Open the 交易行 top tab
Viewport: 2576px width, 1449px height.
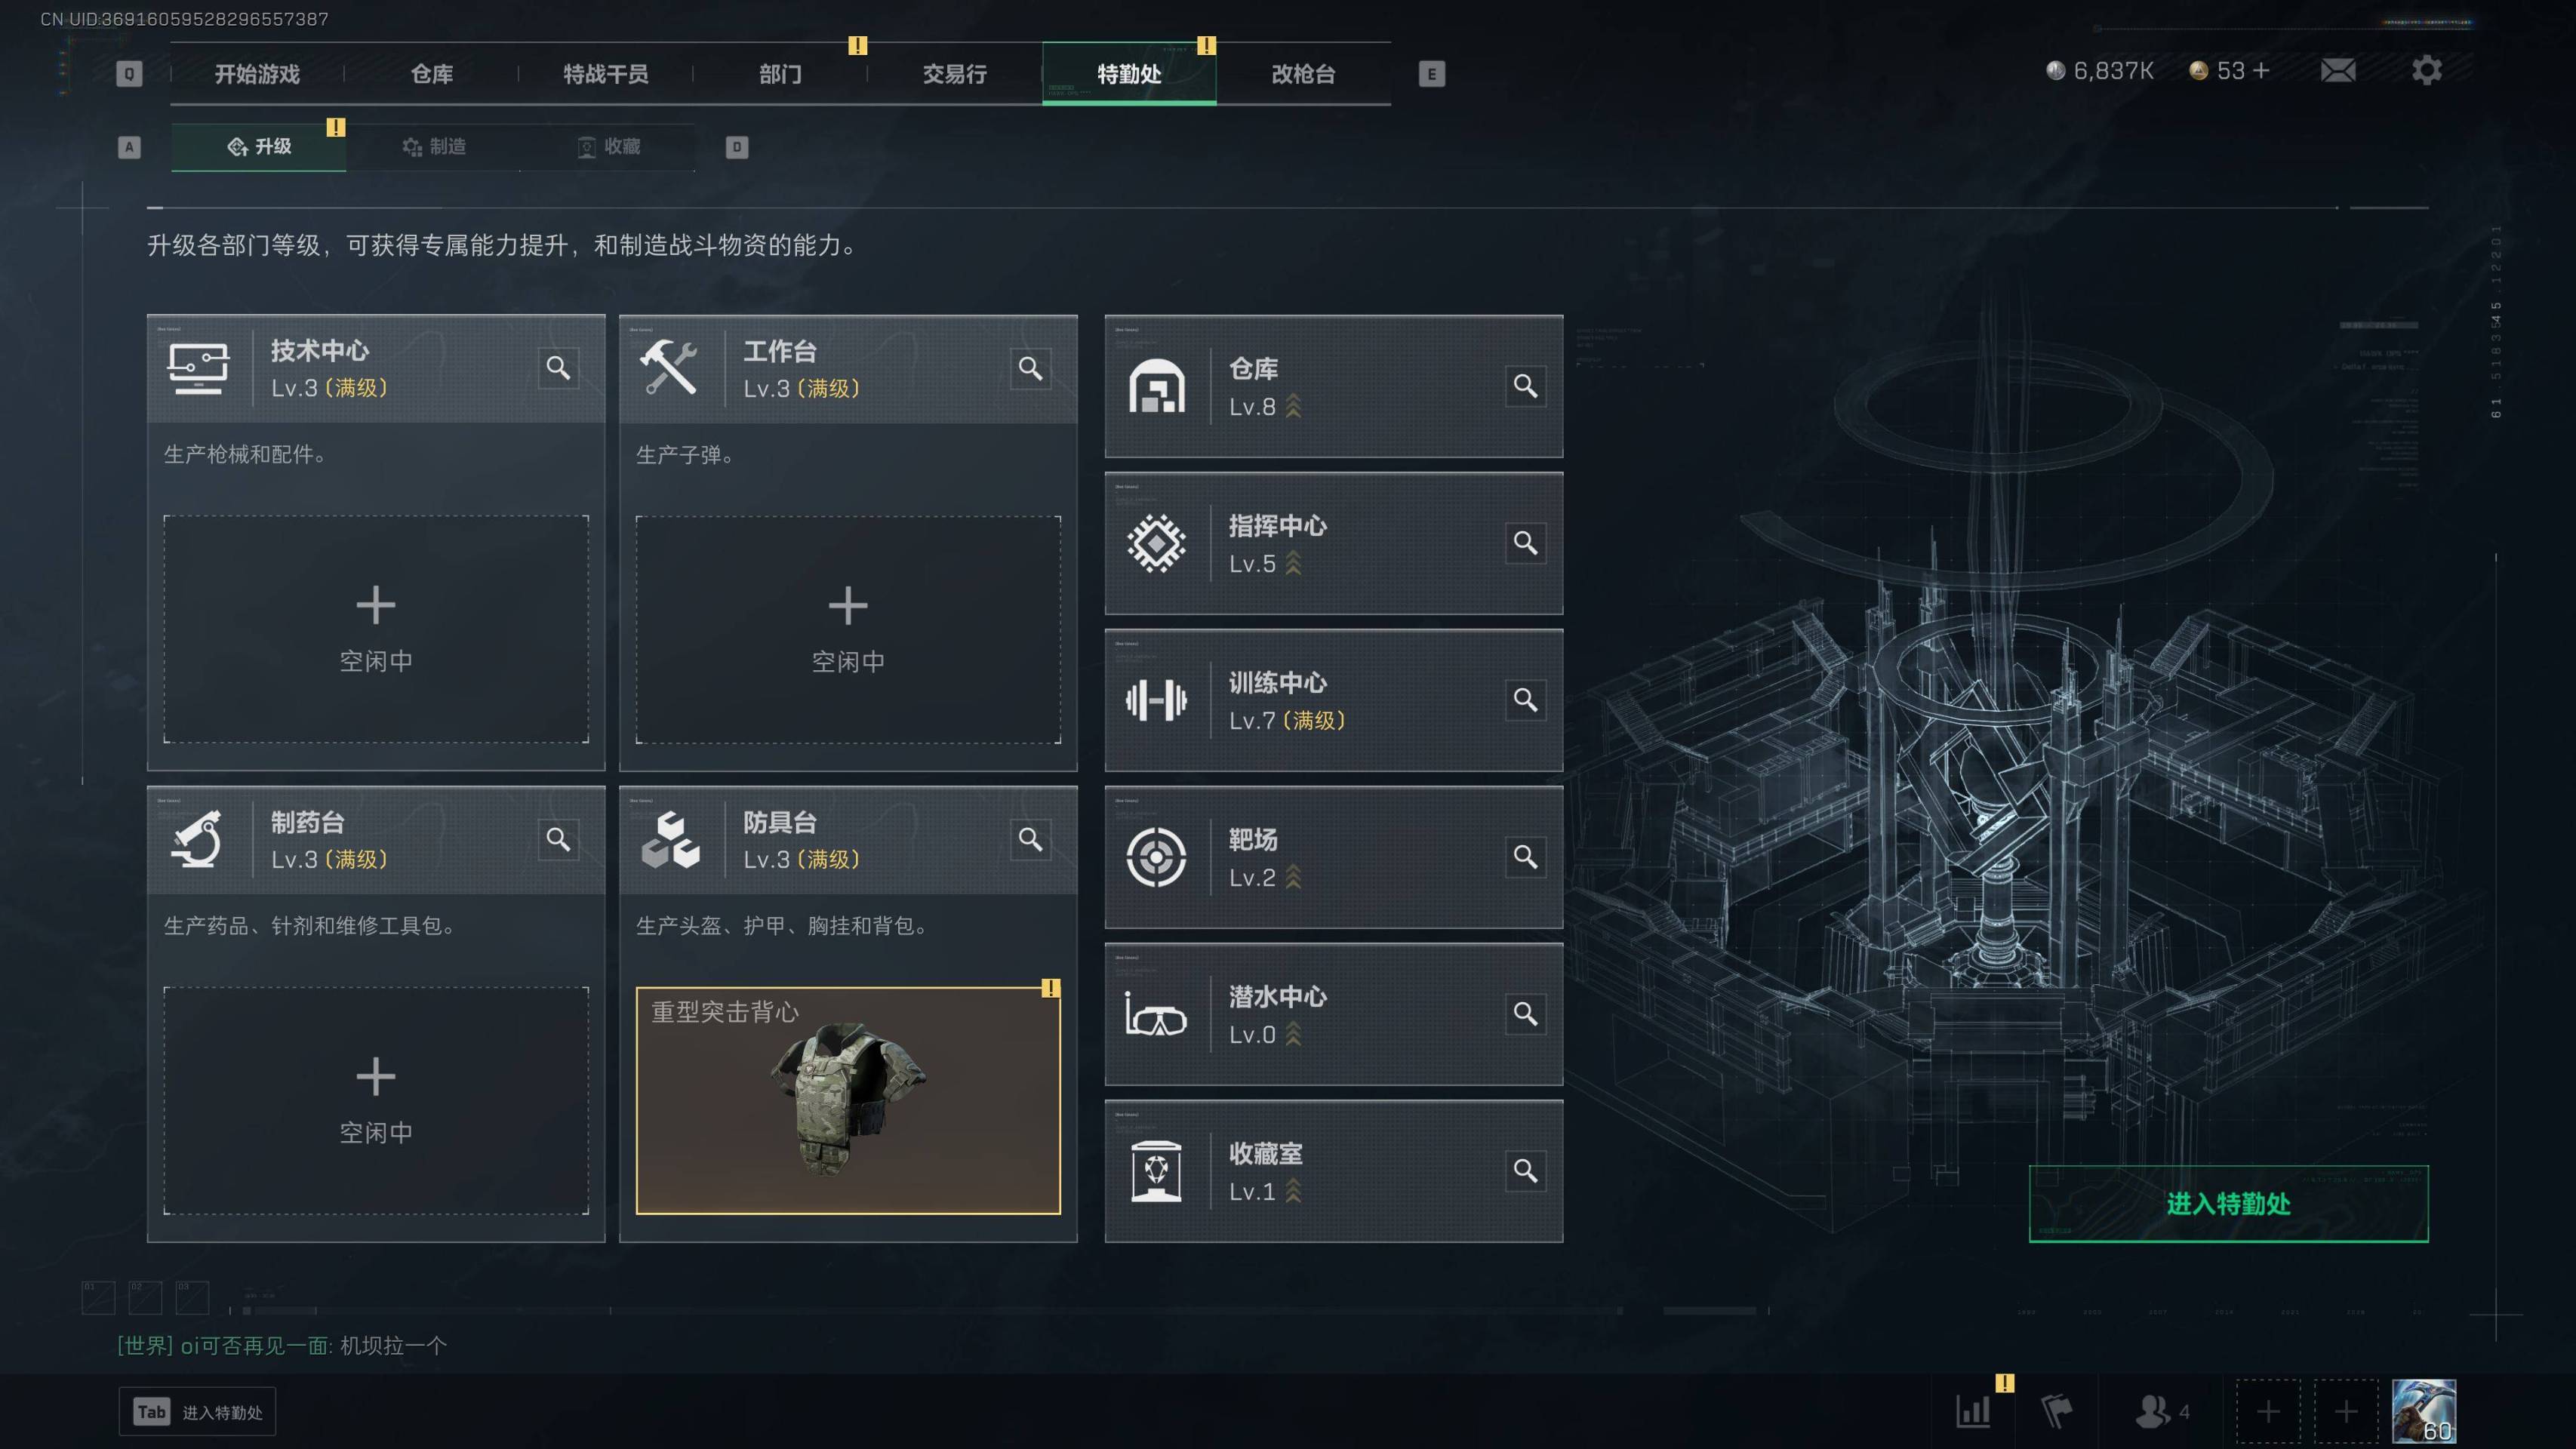pyautogui.click(x=954, y=74)
